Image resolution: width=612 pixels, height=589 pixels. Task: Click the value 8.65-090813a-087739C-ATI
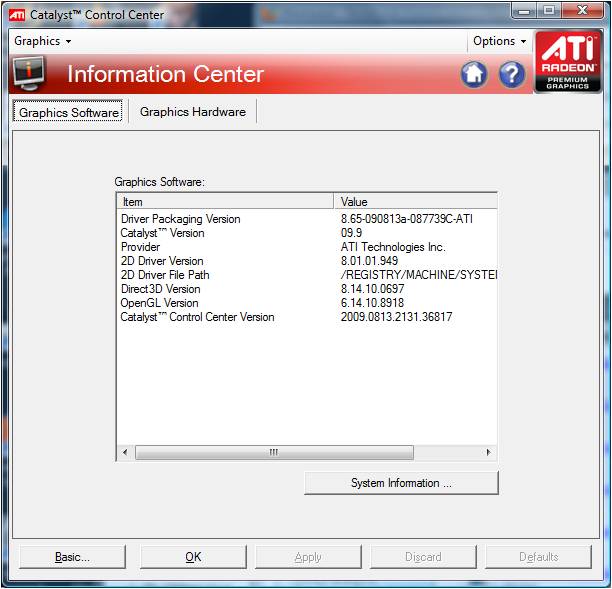pyautogui.click(x=407, y=219)
